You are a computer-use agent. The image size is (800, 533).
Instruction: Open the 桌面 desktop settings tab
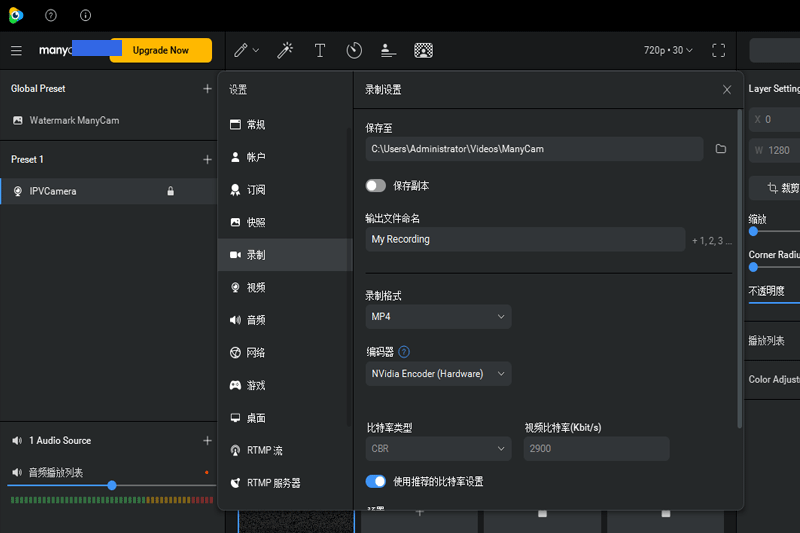point(285,418)
